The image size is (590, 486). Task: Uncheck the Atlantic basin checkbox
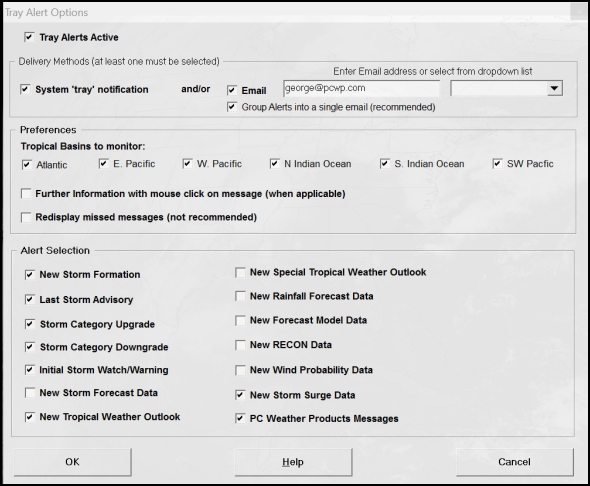tap(27, 165)
